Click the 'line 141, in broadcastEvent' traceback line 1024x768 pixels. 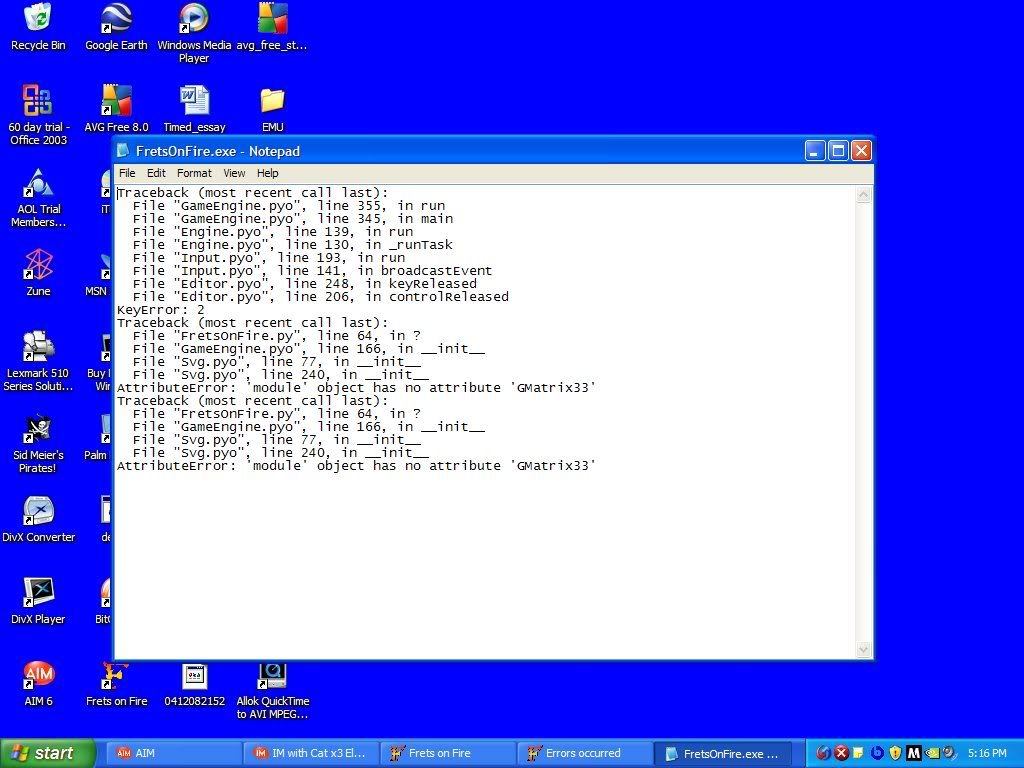[x=312, y=270]
